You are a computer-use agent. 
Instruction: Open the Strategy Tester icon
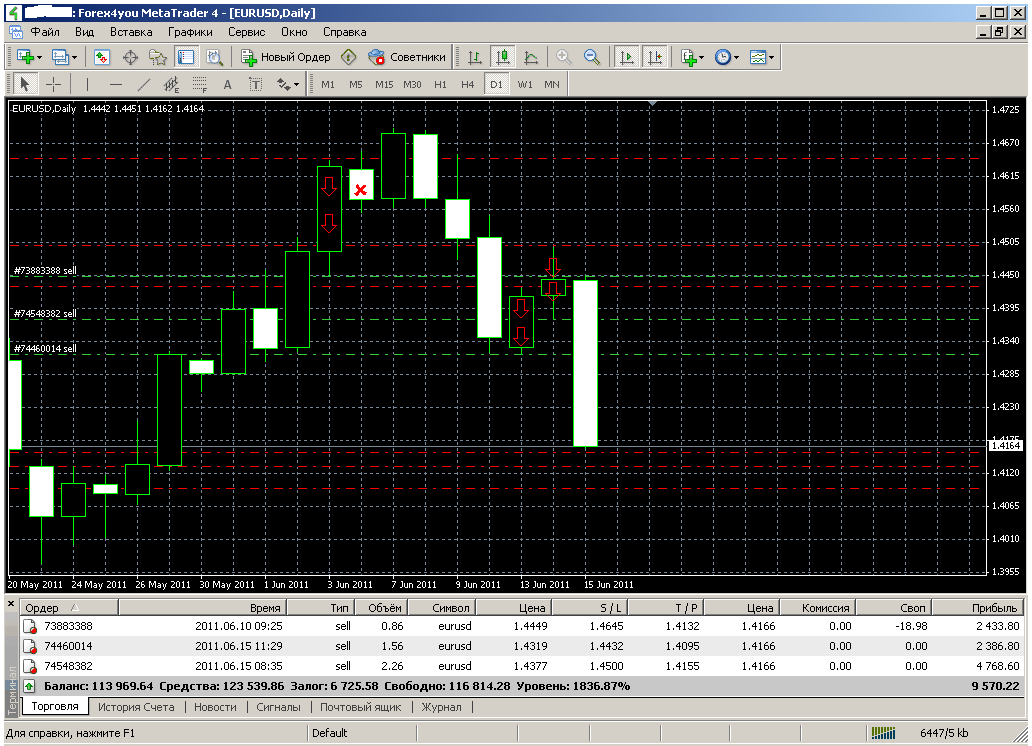click(x=214, y=57)
